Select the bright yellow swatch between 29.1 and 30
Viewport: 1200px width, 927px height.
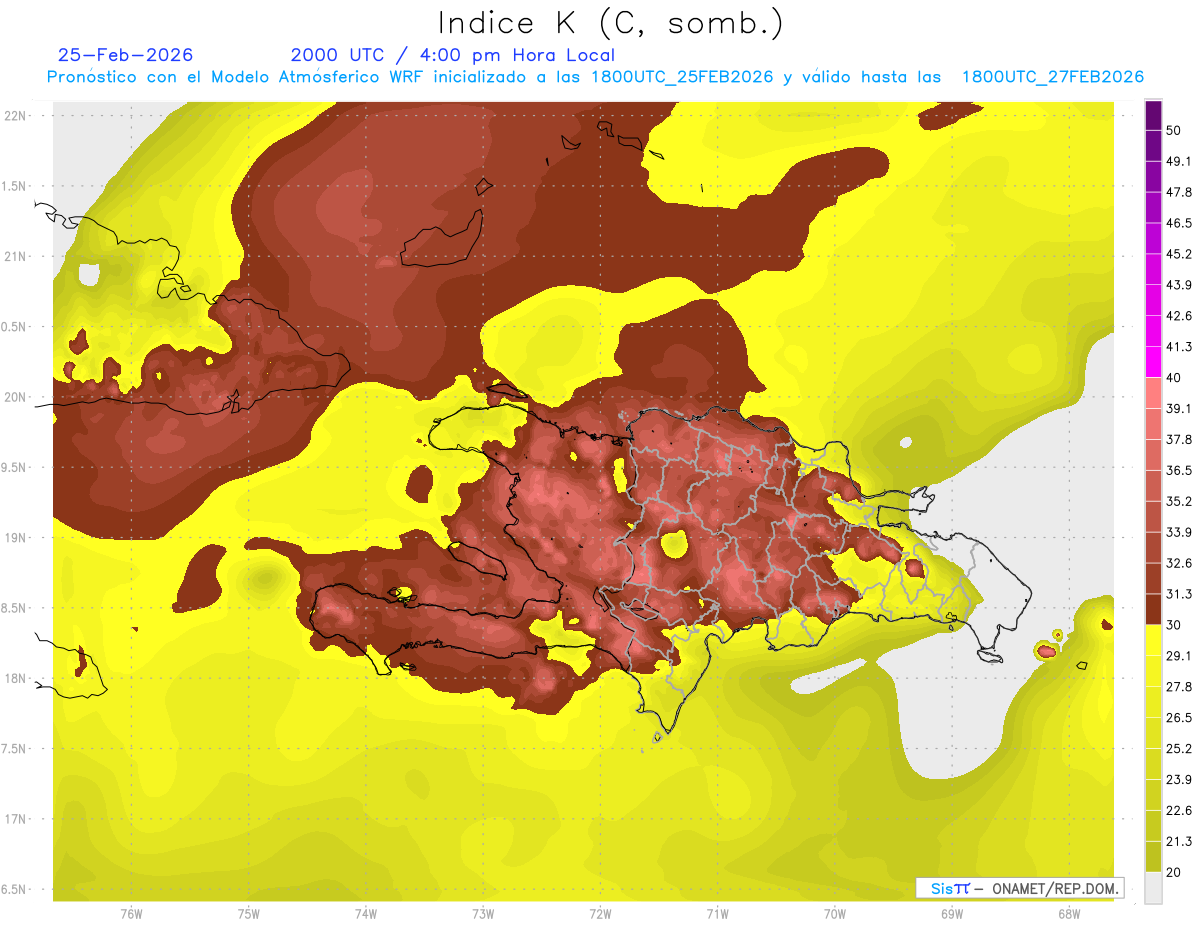1153,640
